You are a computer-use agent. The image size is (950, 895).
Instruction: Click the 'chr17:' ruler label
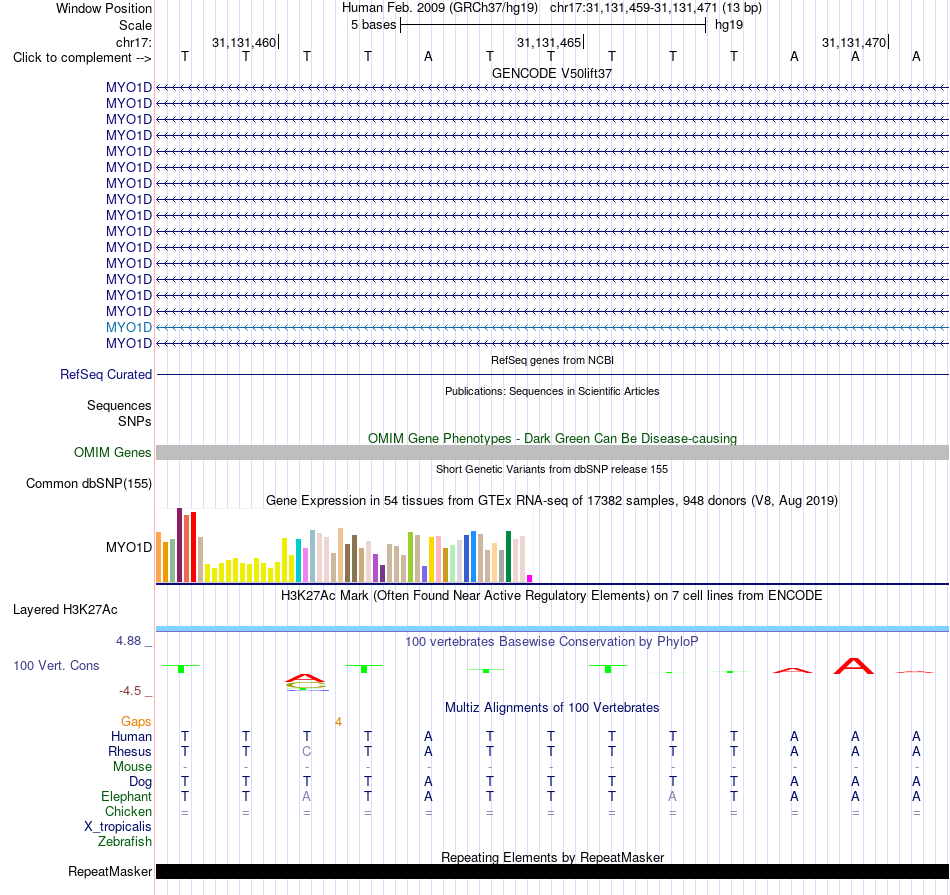click(133, 42)
